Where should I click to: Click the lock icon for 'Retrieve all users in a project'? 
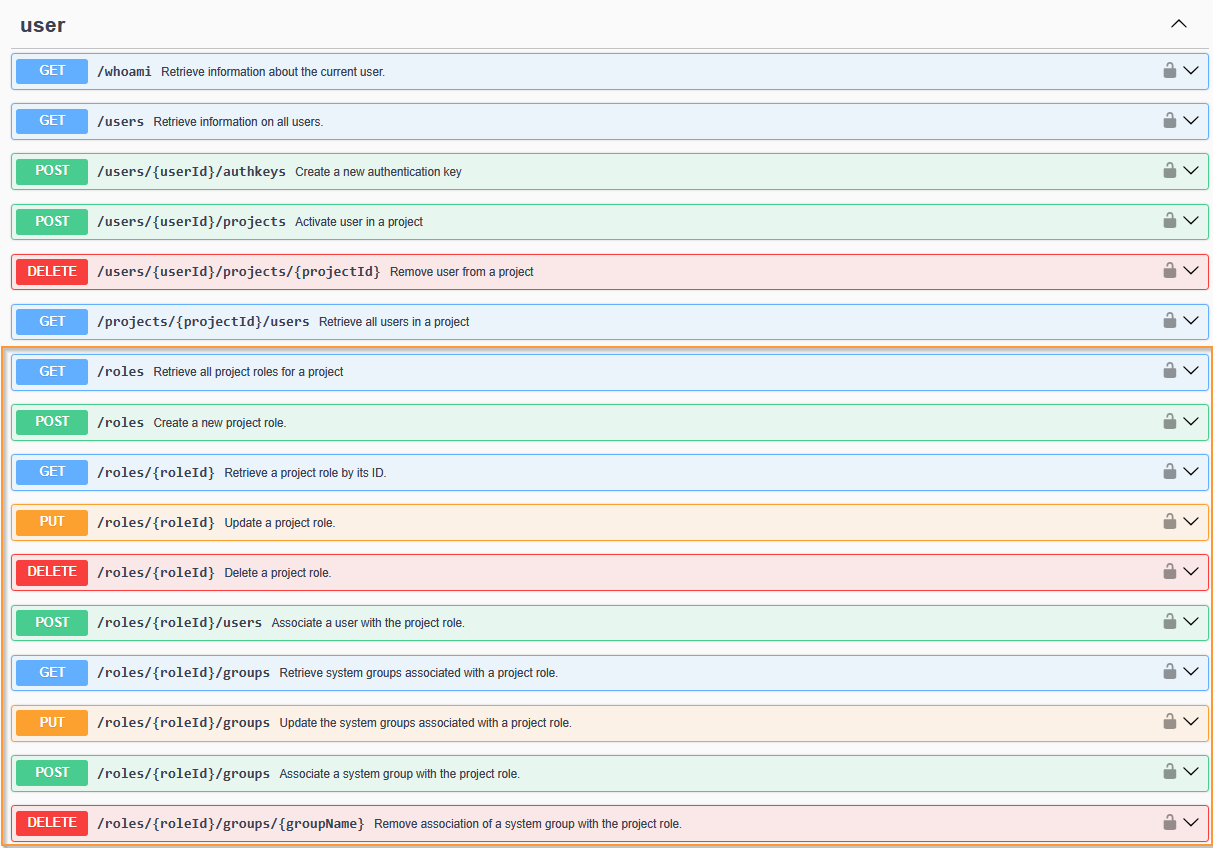1169,320
